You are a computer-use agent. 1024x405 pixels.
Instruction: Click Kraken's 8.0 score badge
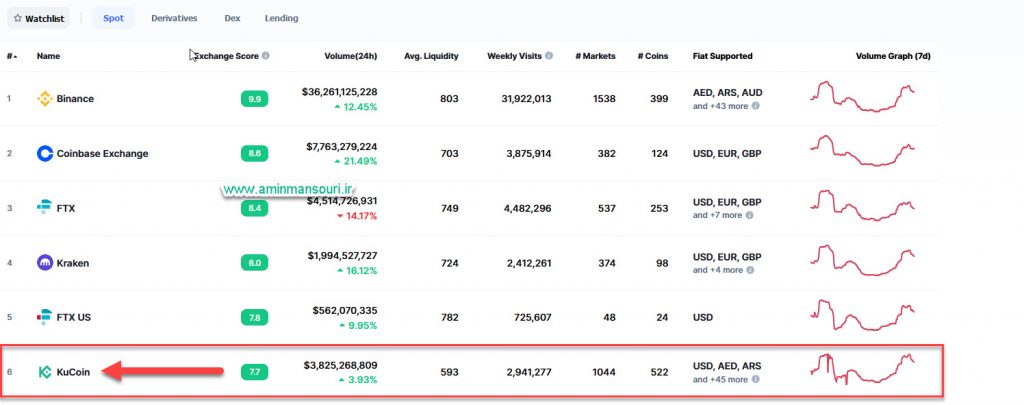tap(255, 263)
